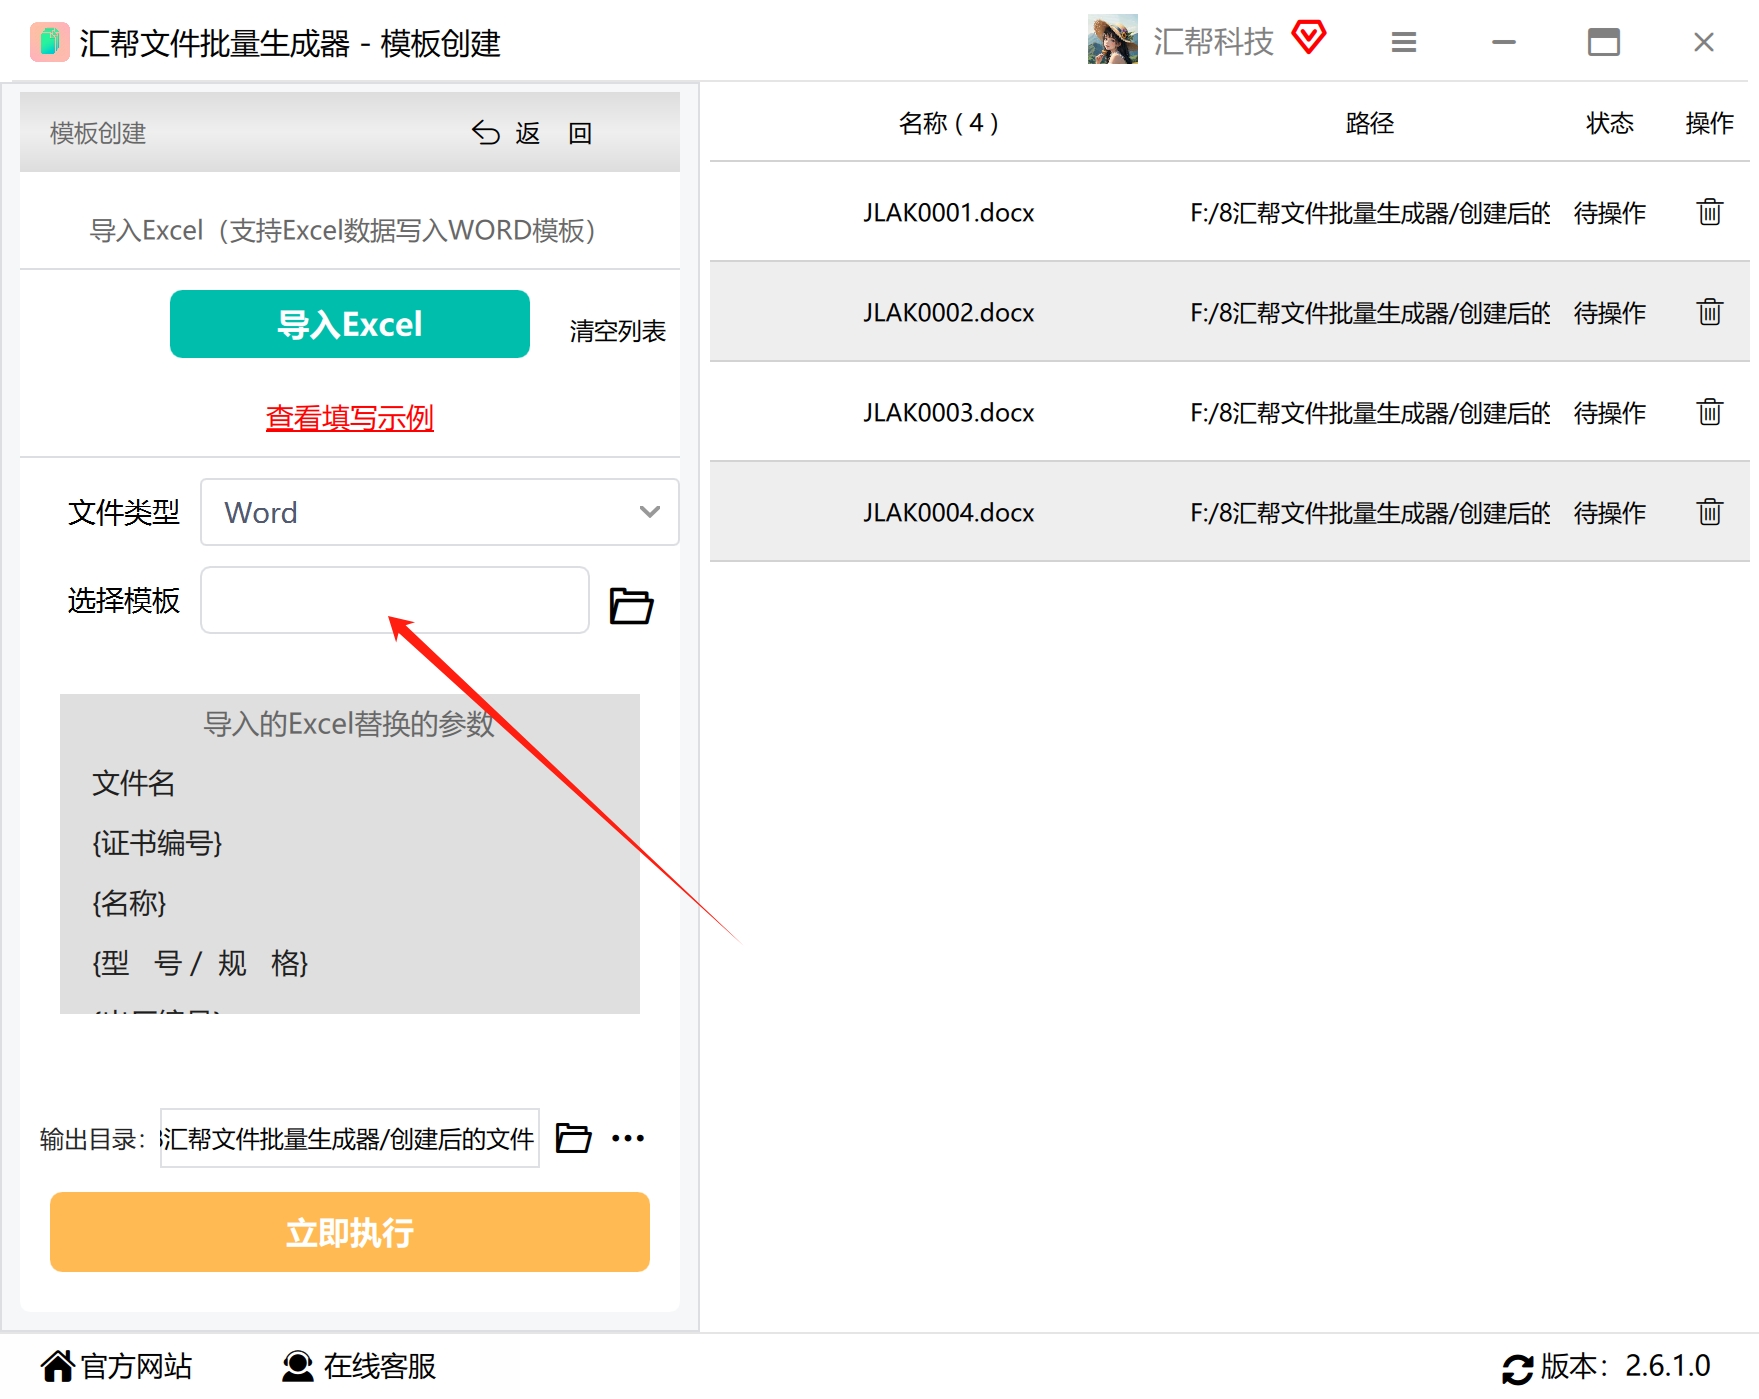Open the hamburger menu in title bar
The height and width of the screenshot is (1399, 1759).
tap(1404, 42)
